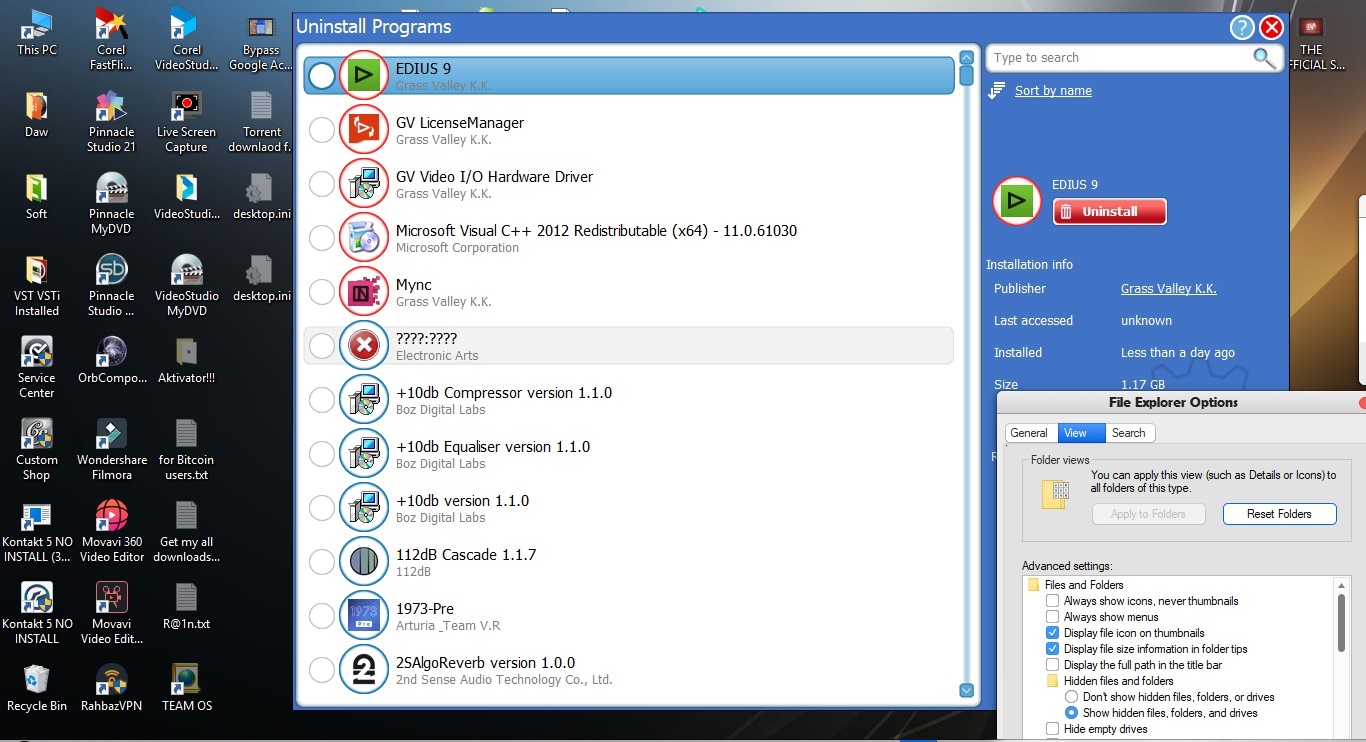This screenshot has width=1366, height=742.
Task: Click the 112dB Cascade 1.1.7 icon
Action: (364, 562)
